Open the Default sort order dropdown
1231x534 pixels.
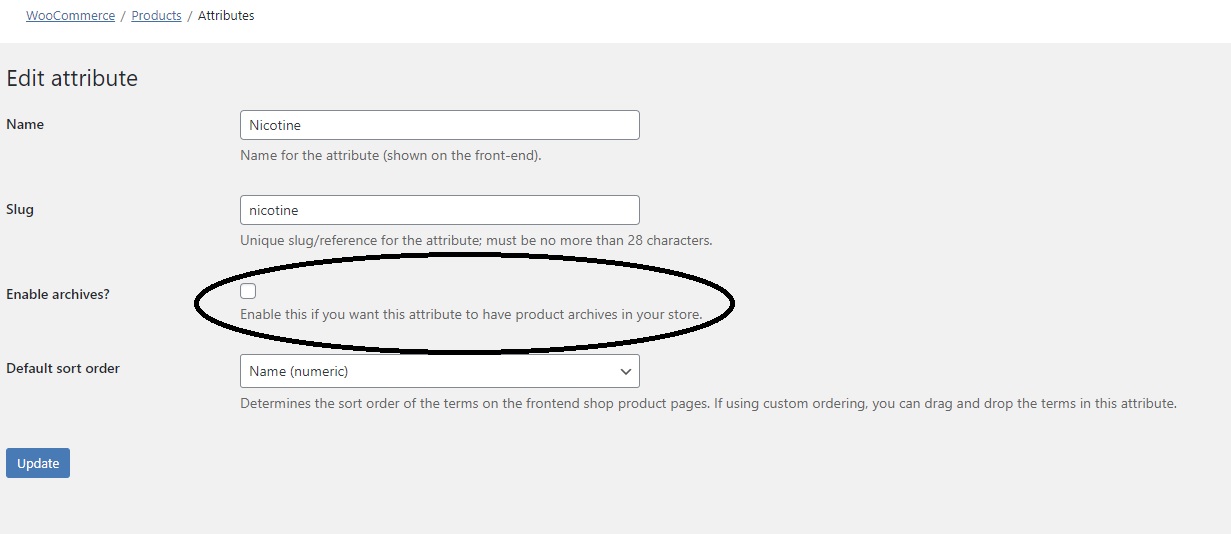pyautogui.click(x=440, y=371)
